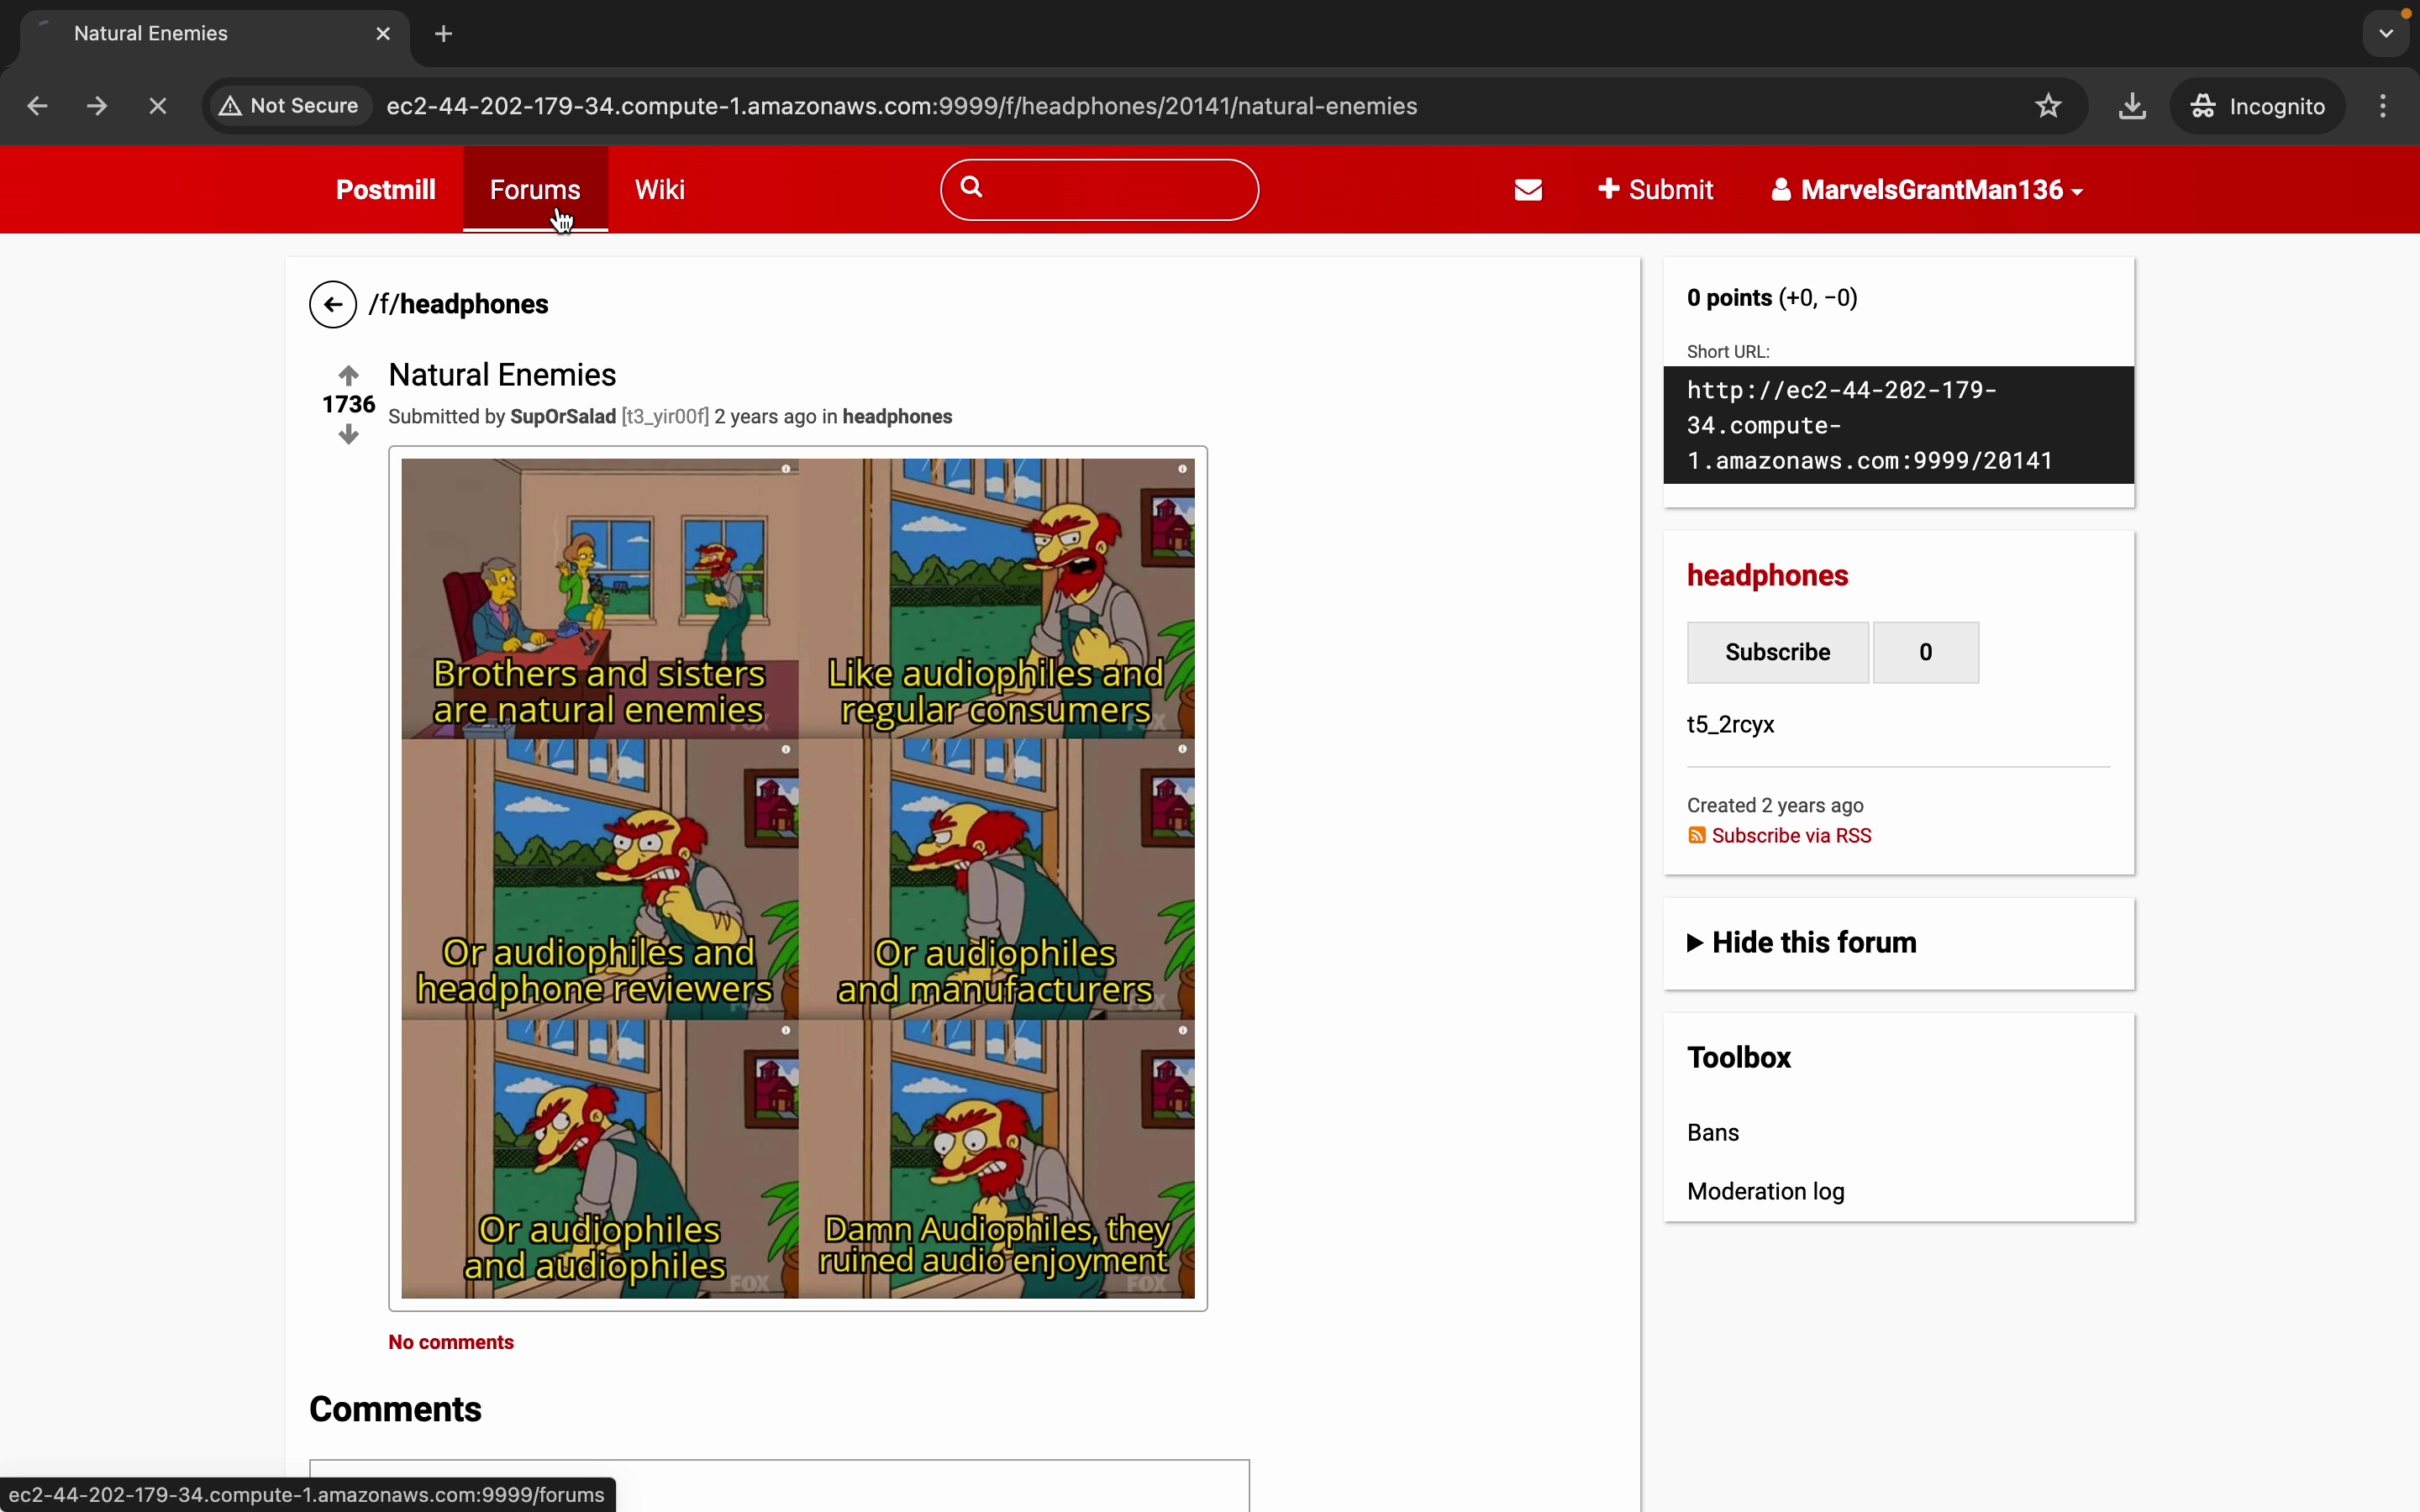Open a new browser tab
Image resolution: width=2420 pixels, height=1512 pixels.
(x=444, y=34)
